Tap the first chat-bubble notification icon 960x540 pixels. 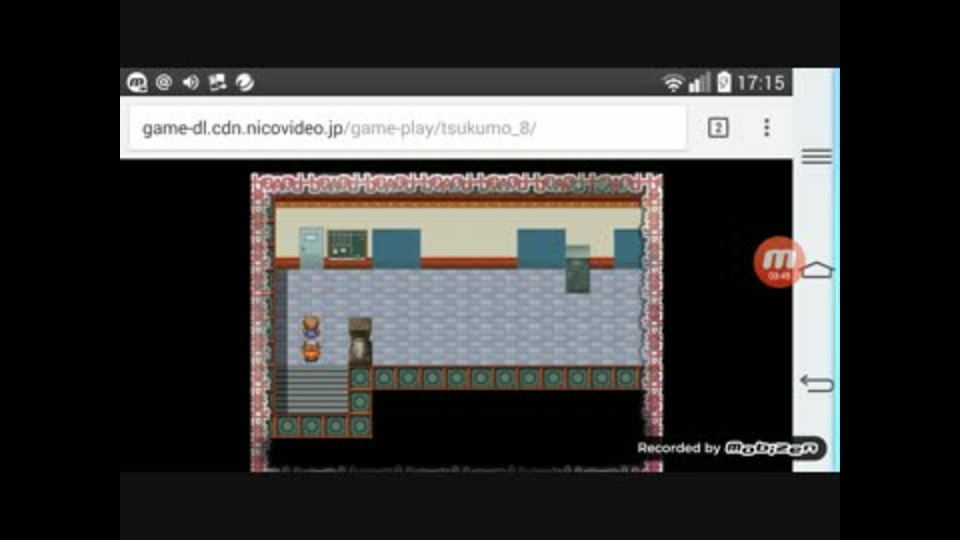tap(137, 83)
